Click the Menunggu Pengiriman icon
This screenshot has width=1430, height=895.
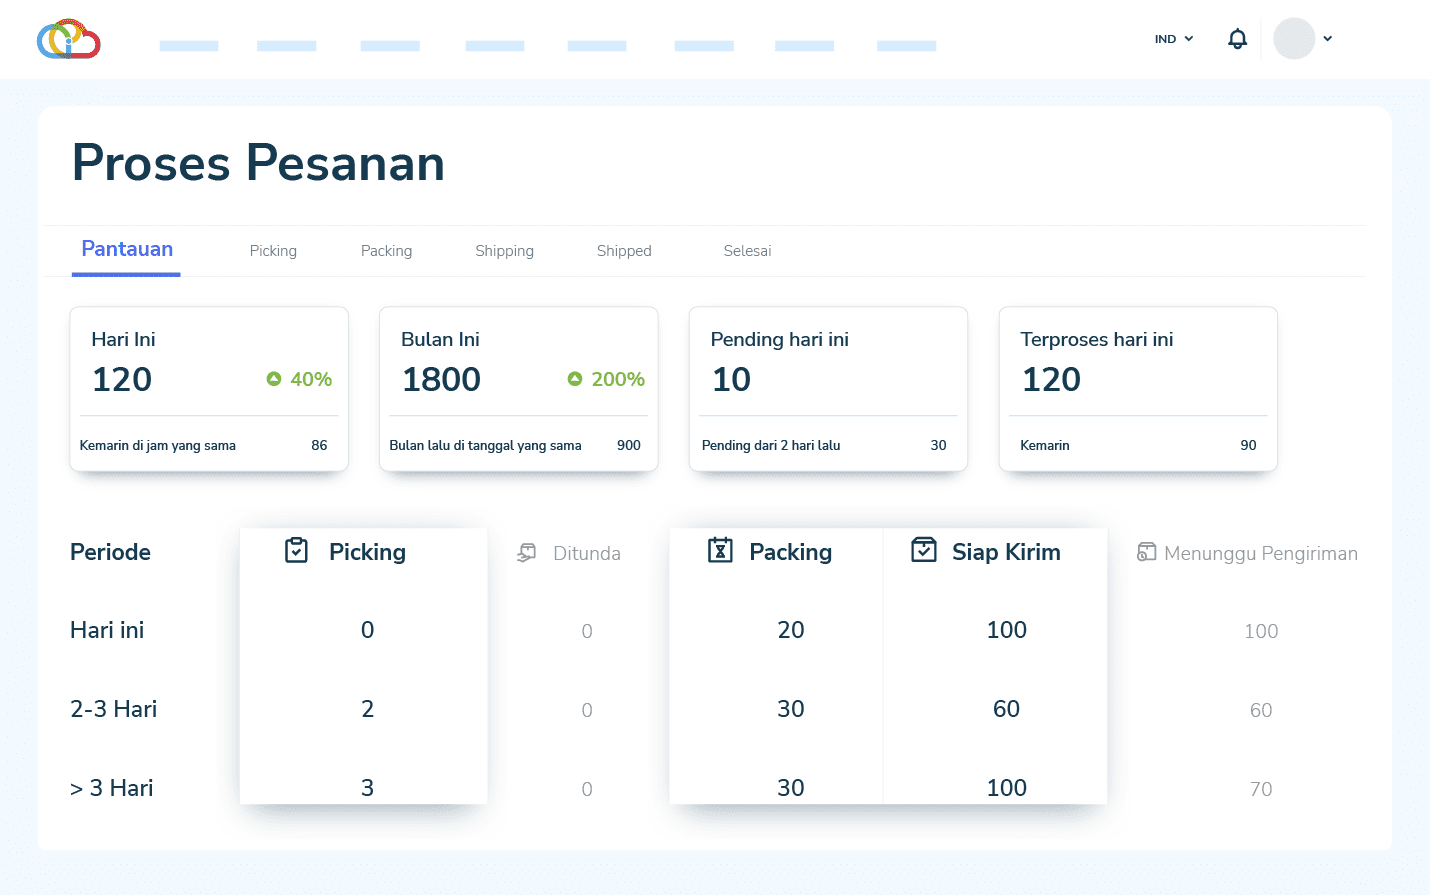coord(1146,552)
